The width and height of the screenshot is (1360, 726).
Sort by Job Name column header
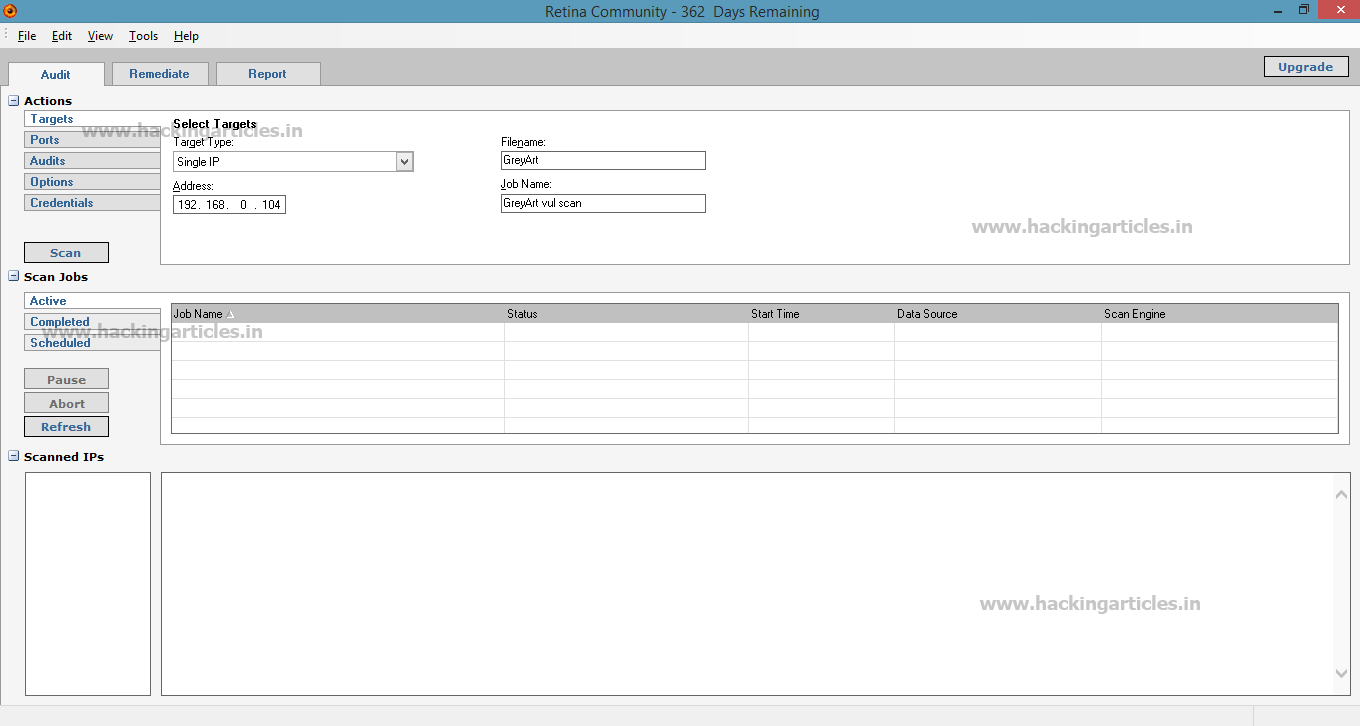pyautogui.click(x=338, y=314)
